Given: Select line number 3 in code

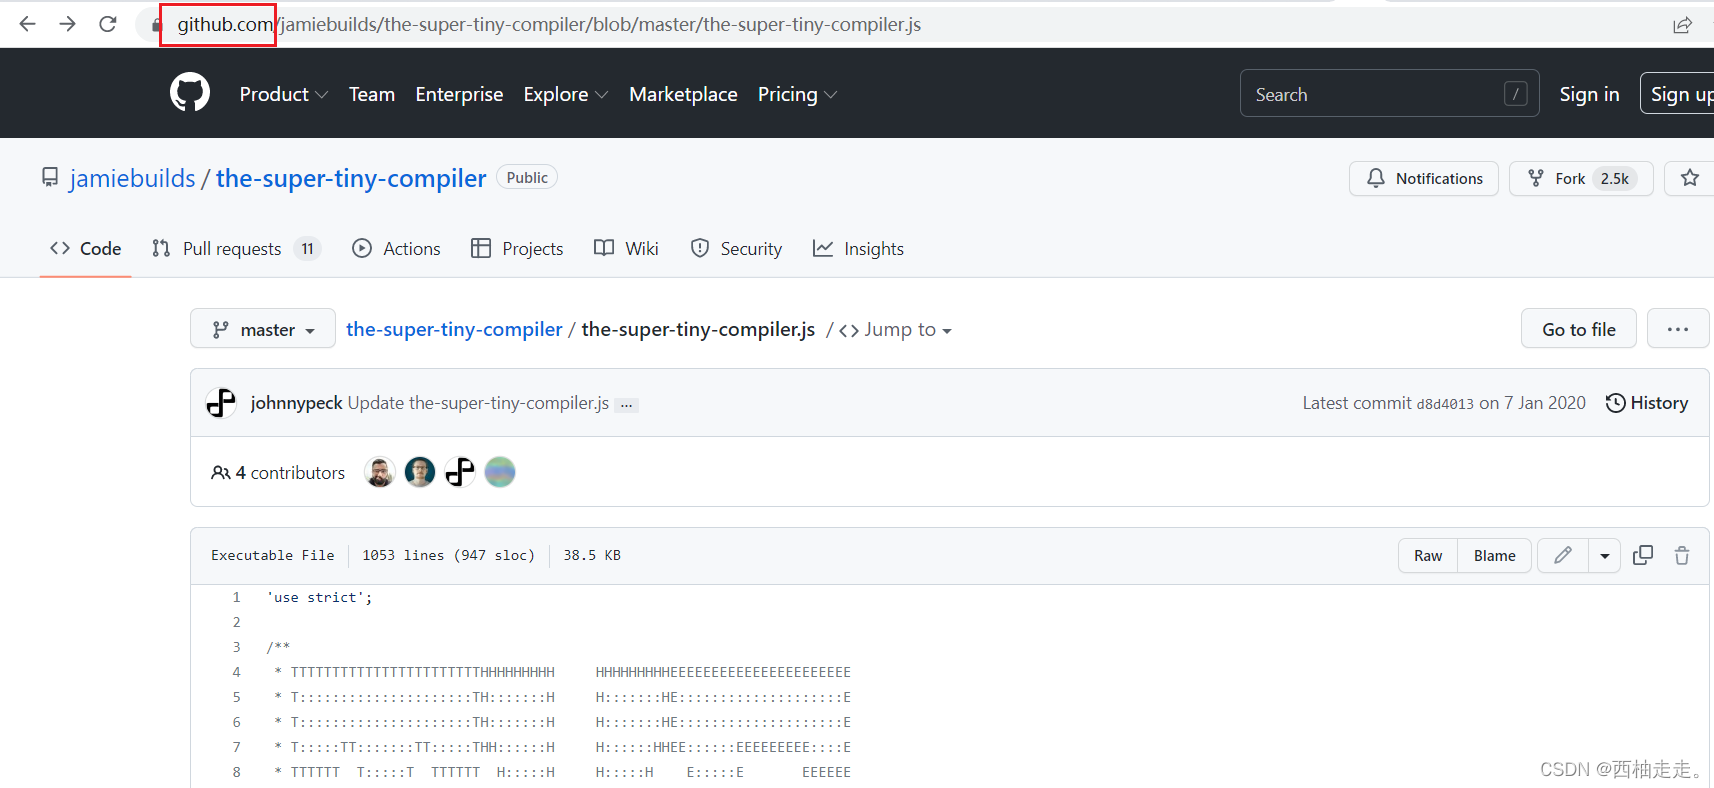Looking at the screenshot, I should pyautogui.click(x=237, y=647).
